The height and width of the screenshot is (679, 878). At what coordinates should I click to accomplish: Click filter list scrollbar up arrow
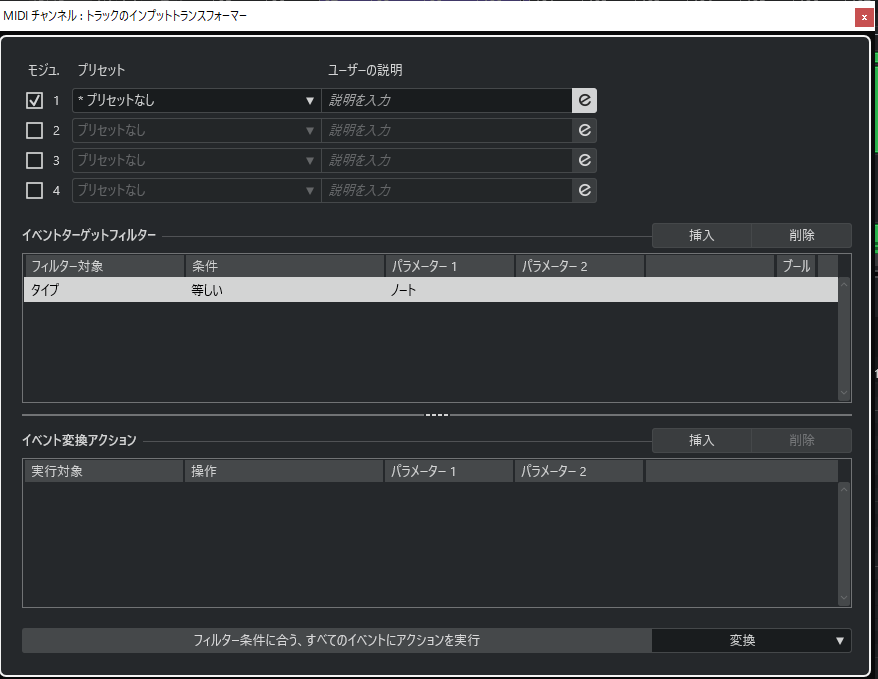844,284
